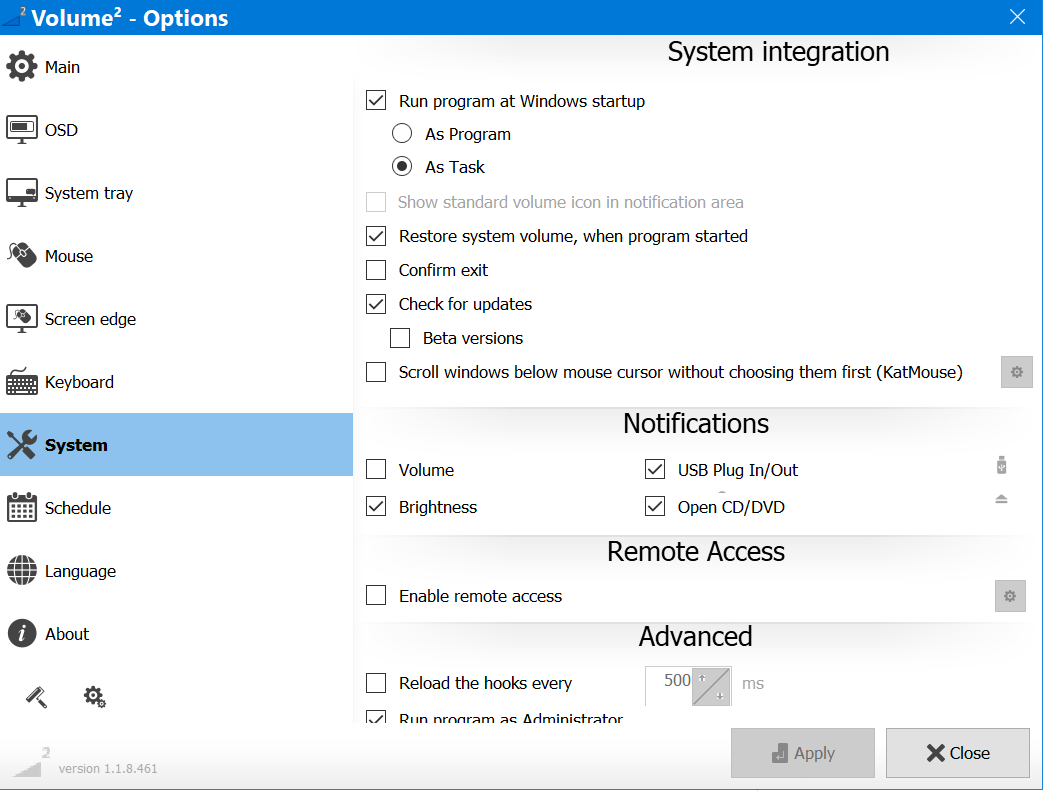Open the Keyboard settings page
Viewport: 1043px width, 791px height.
pos(176,382)
